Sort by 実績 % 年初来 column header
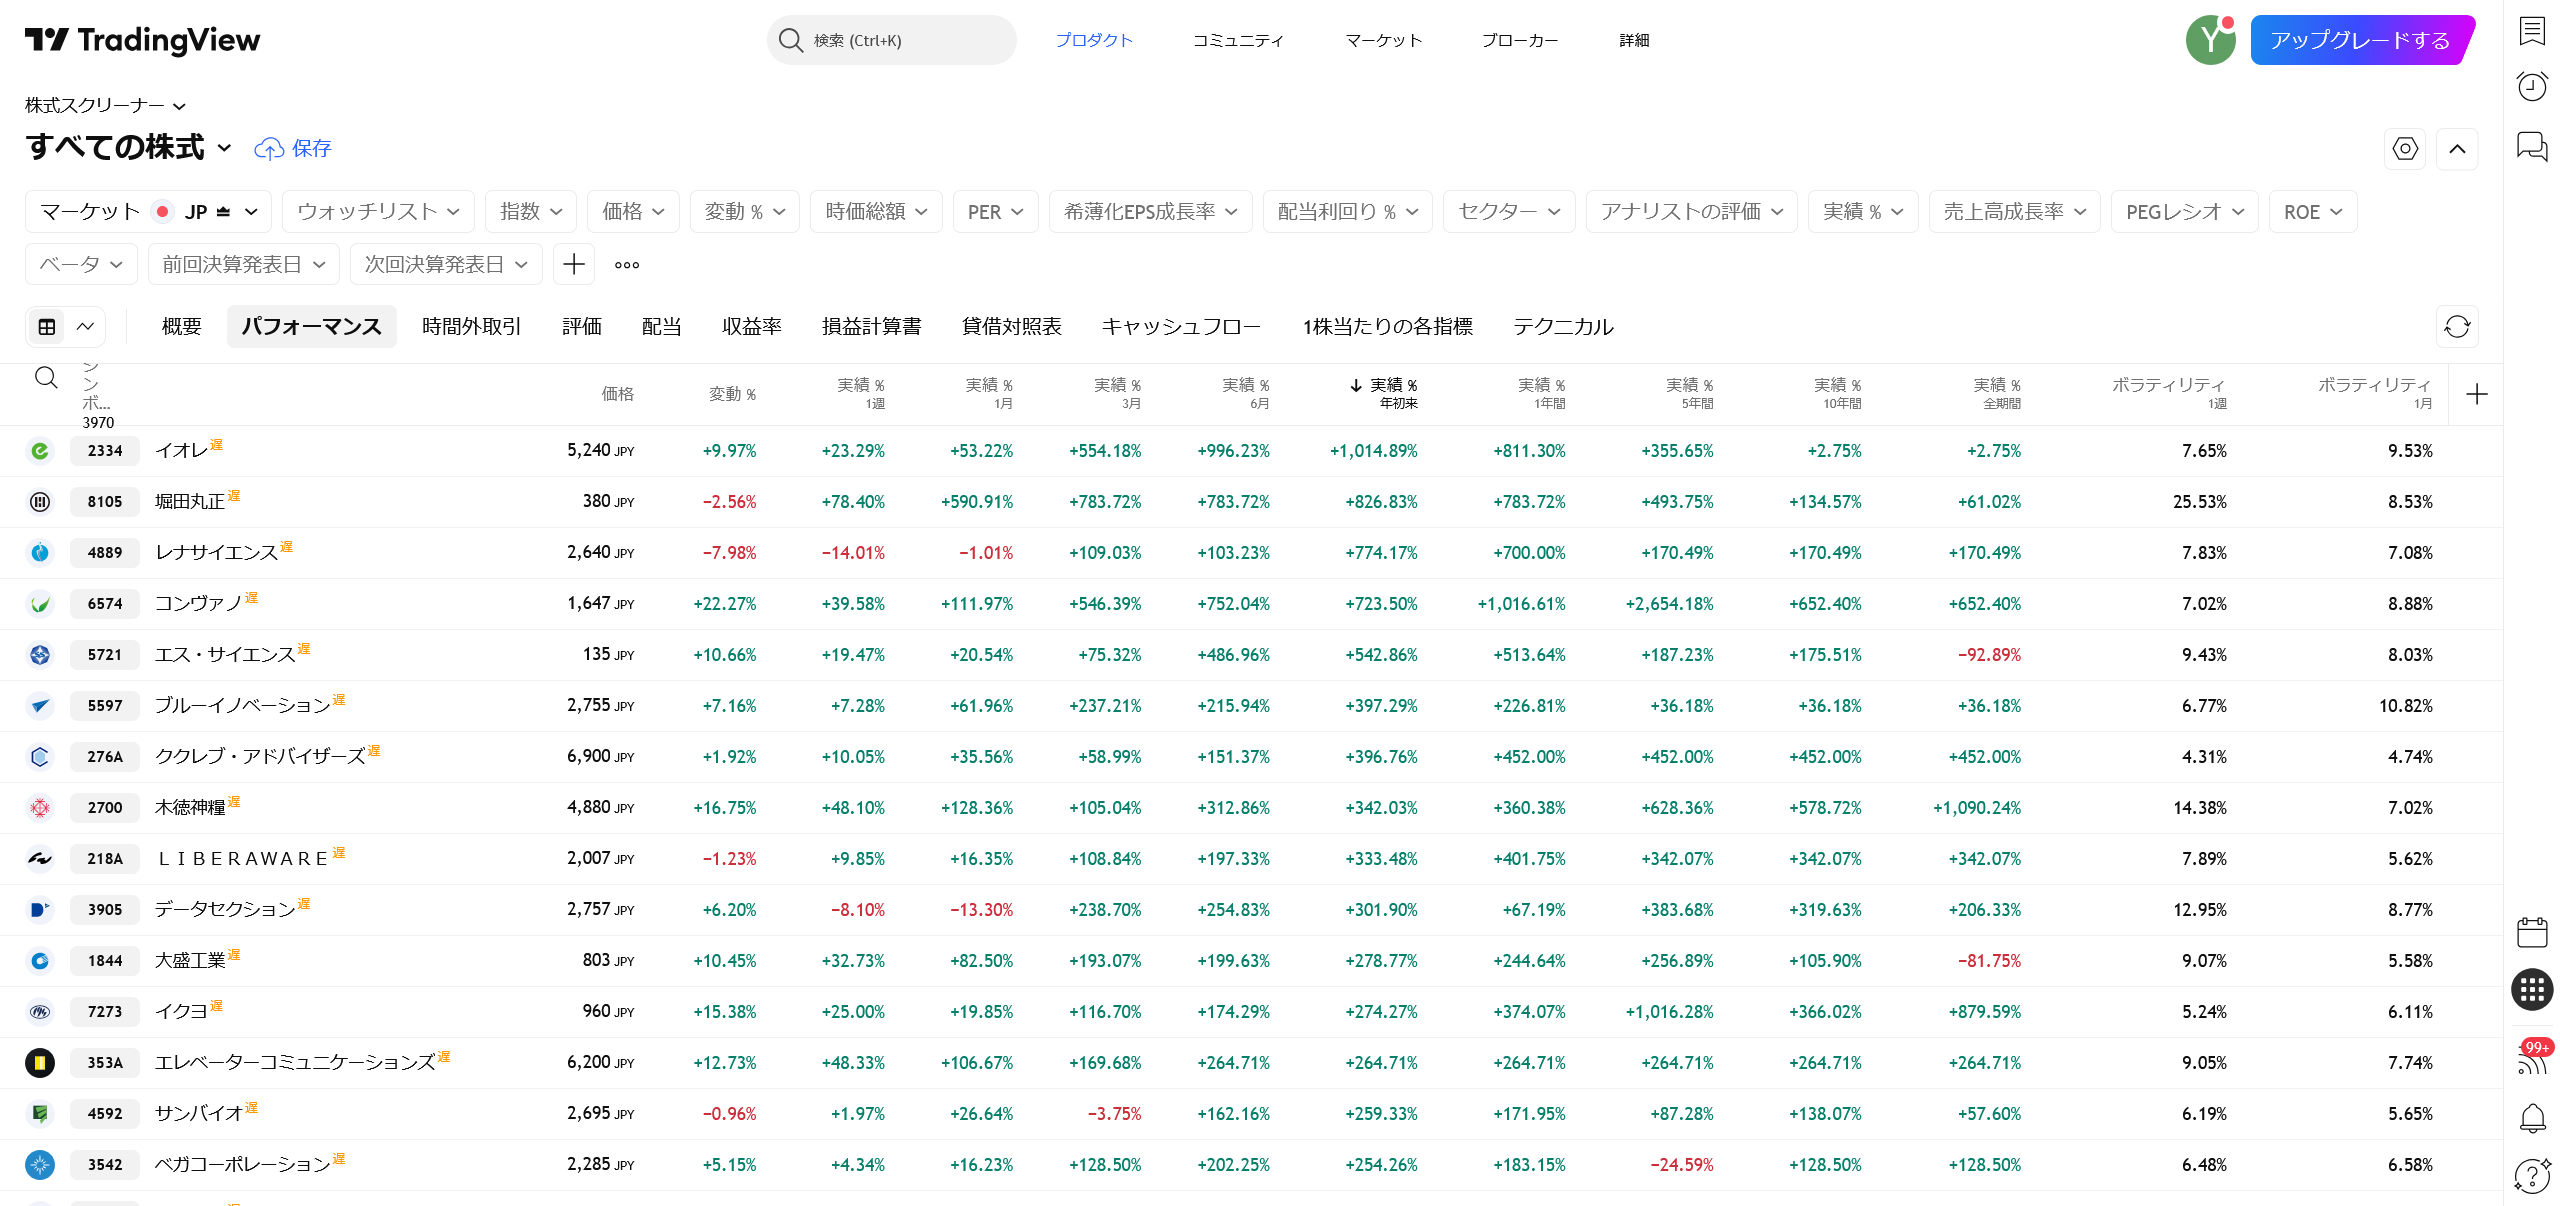This screenshot has height=1206, width=2560. click(x=1383, y=393)
